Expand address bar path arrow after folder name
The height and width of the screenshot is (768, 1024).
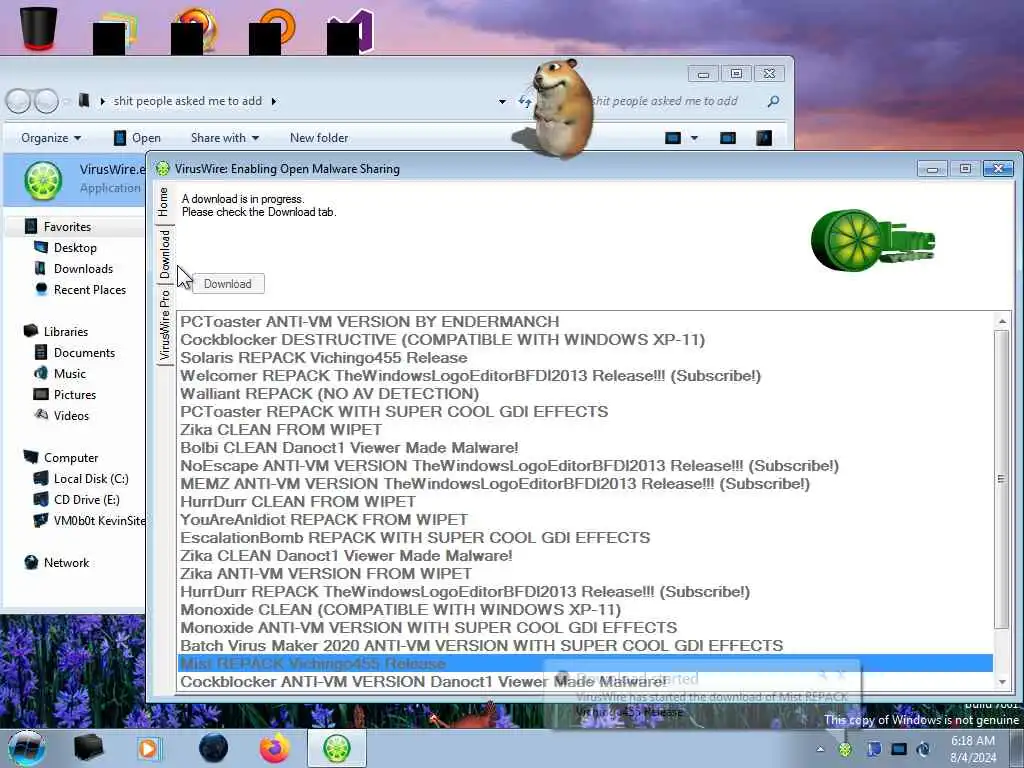tap(274, 101)
